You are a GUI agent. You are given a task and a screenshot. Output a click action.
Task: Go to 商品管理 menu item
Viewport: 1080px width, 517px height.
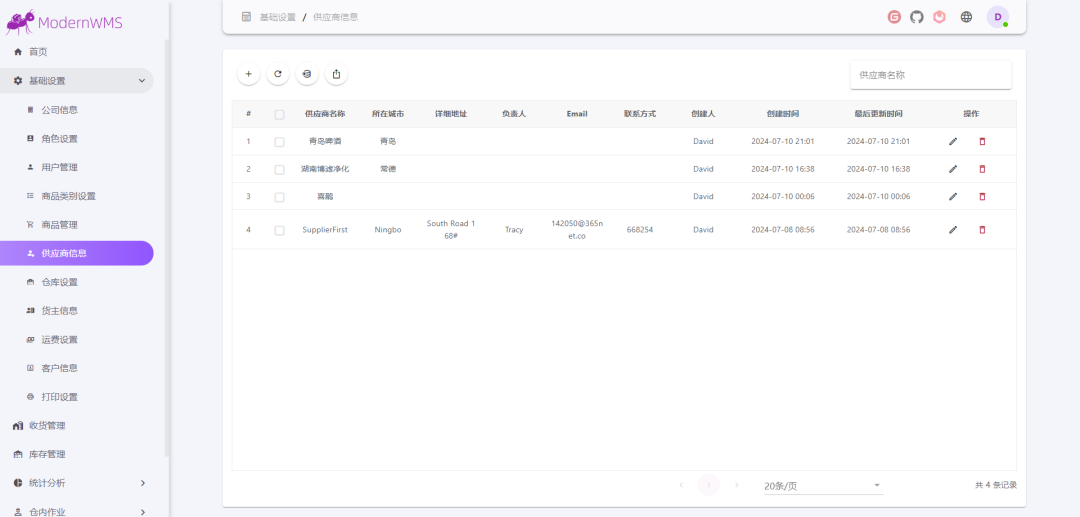tap(59, 225)
